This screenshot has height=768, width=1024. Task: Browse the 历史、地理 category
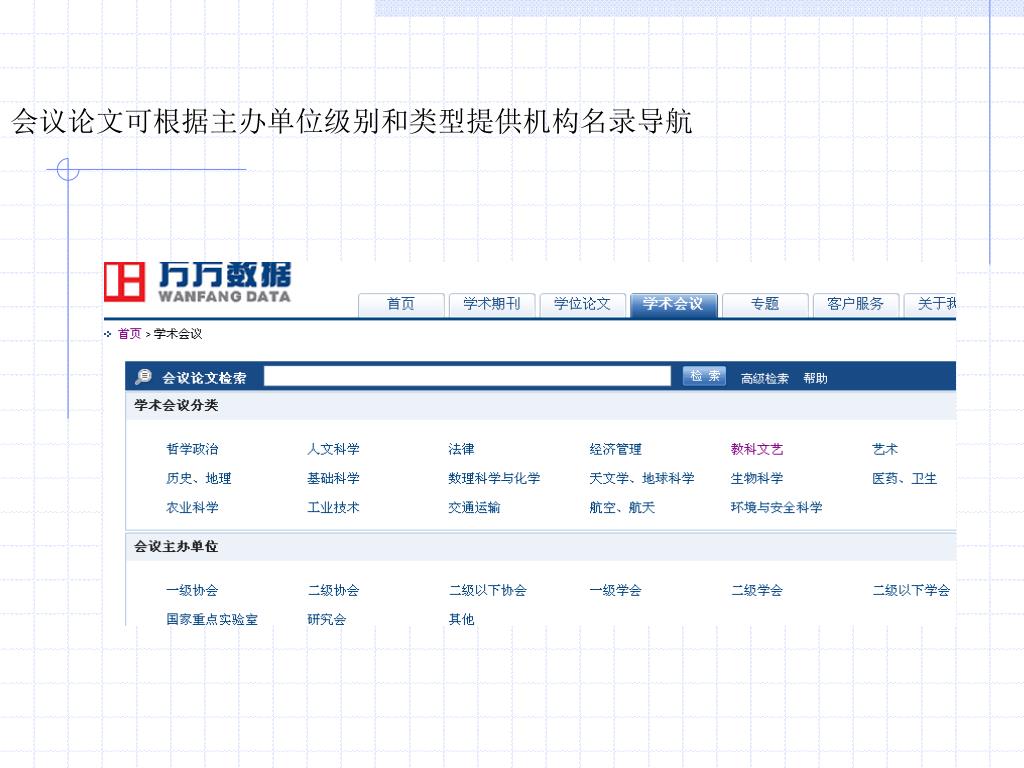pyautogui.click(x=199, y=479)
